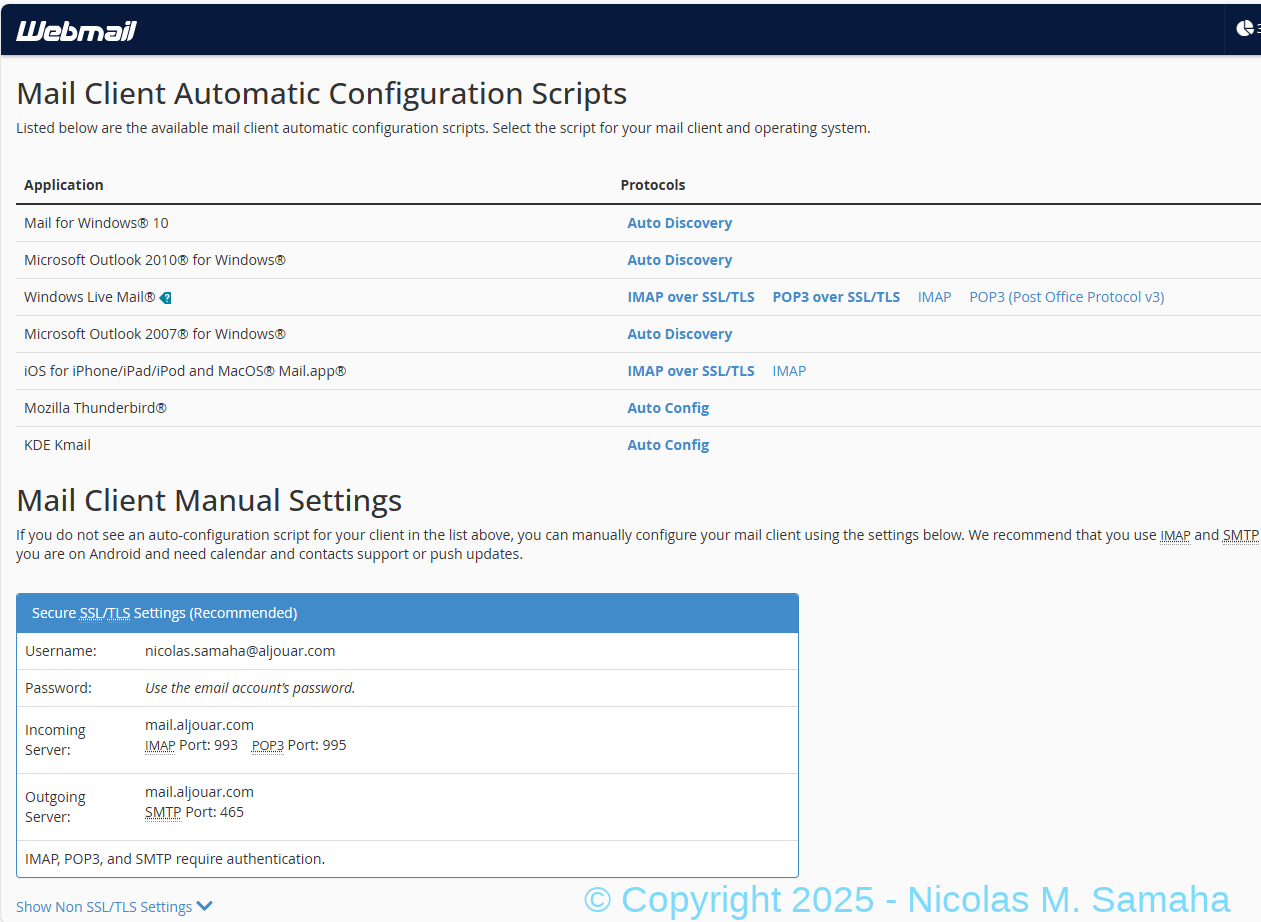
Task: Click the IMAP abbreviation in the manual settings description
Action: tap(1175, 535)
